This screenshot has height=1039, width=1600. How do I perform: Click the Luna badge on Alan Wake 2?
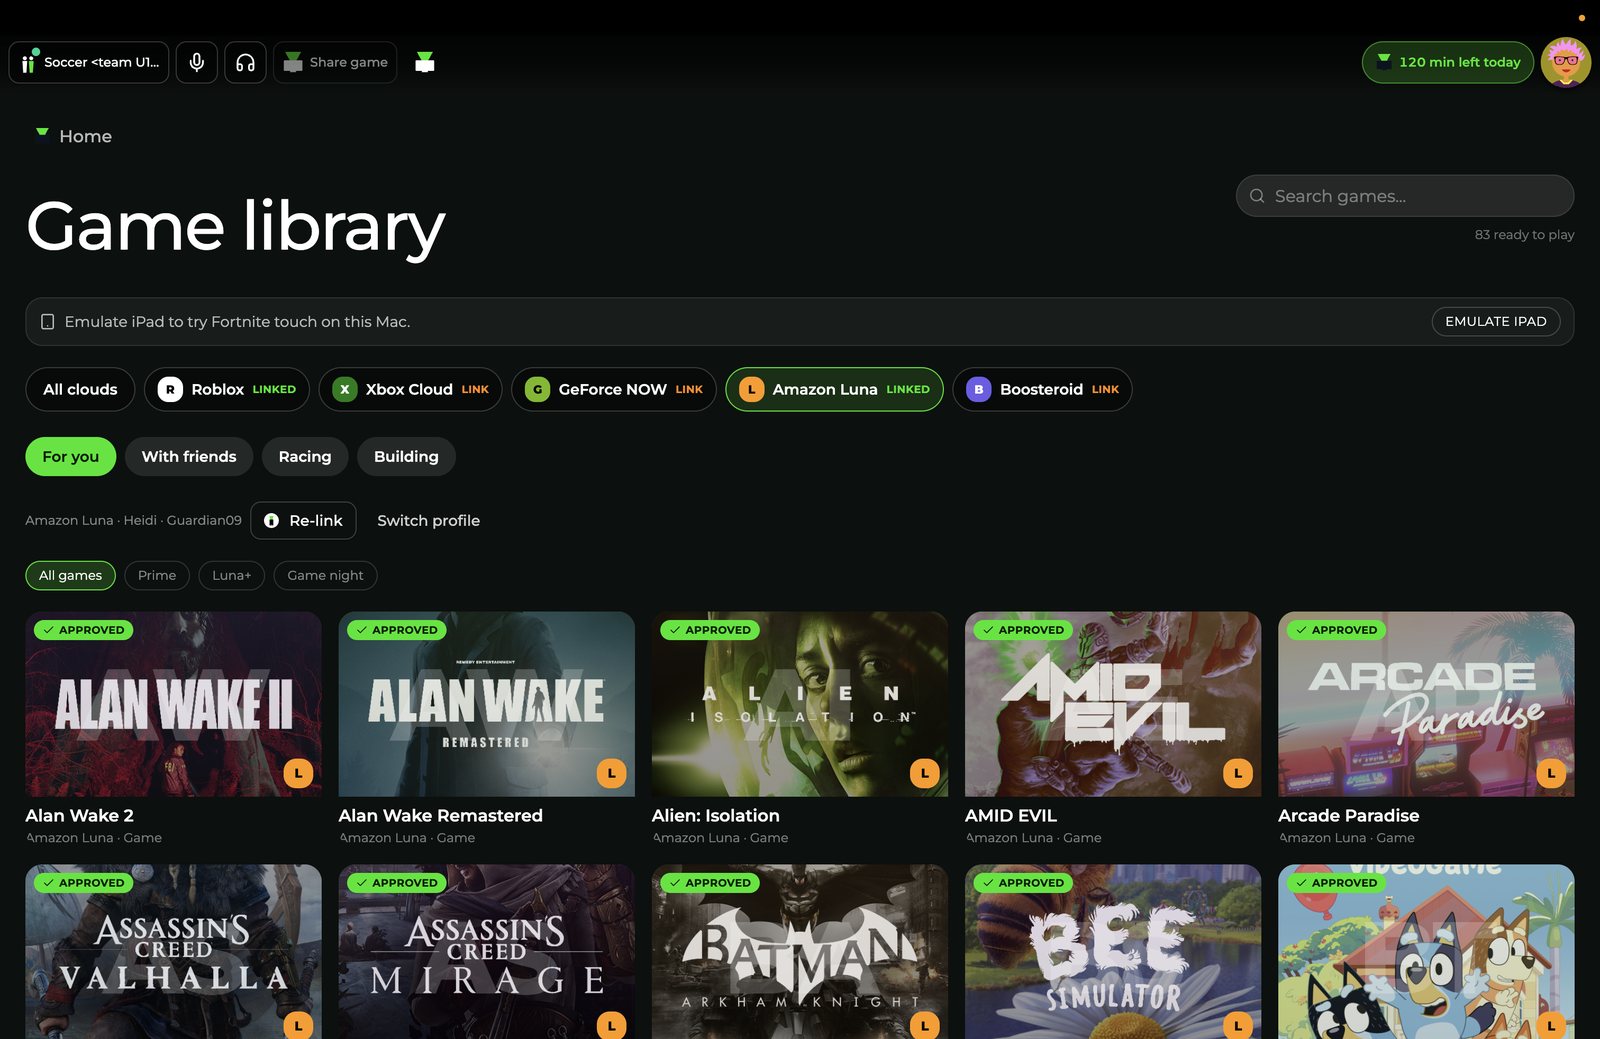click(x=298, y=773)
